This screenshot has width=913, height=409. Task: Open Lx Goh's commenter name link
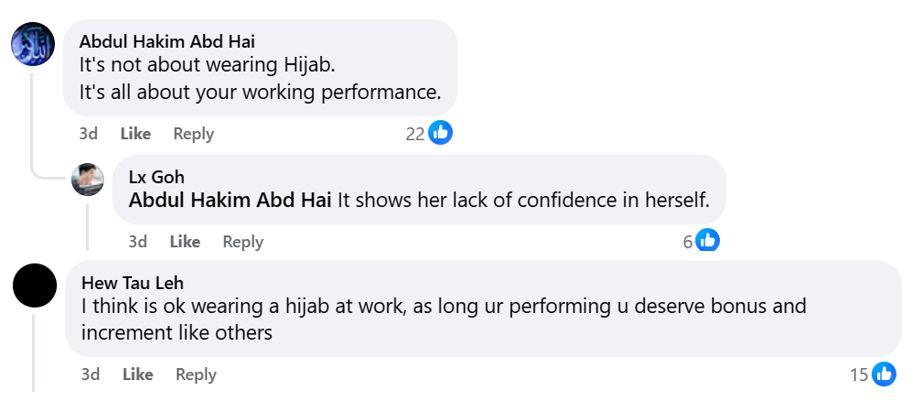(x=156, y=177)
